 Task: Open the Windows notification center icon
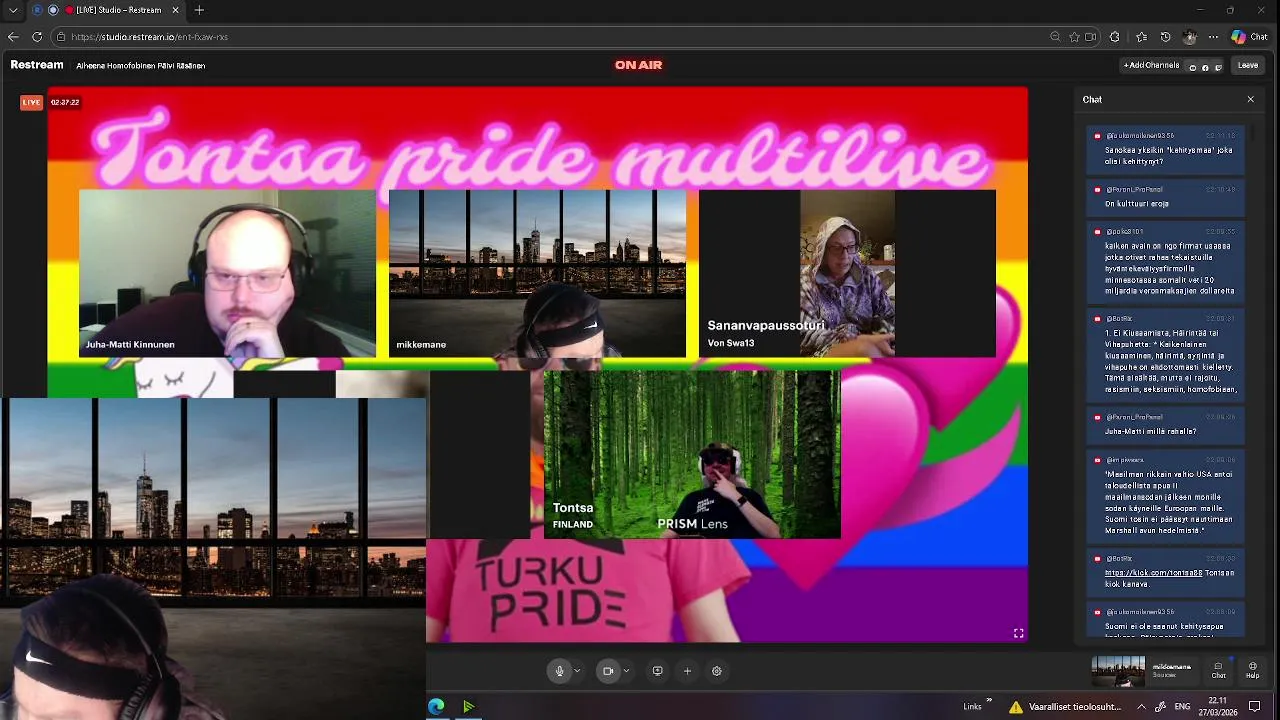tap(1254, 707)
